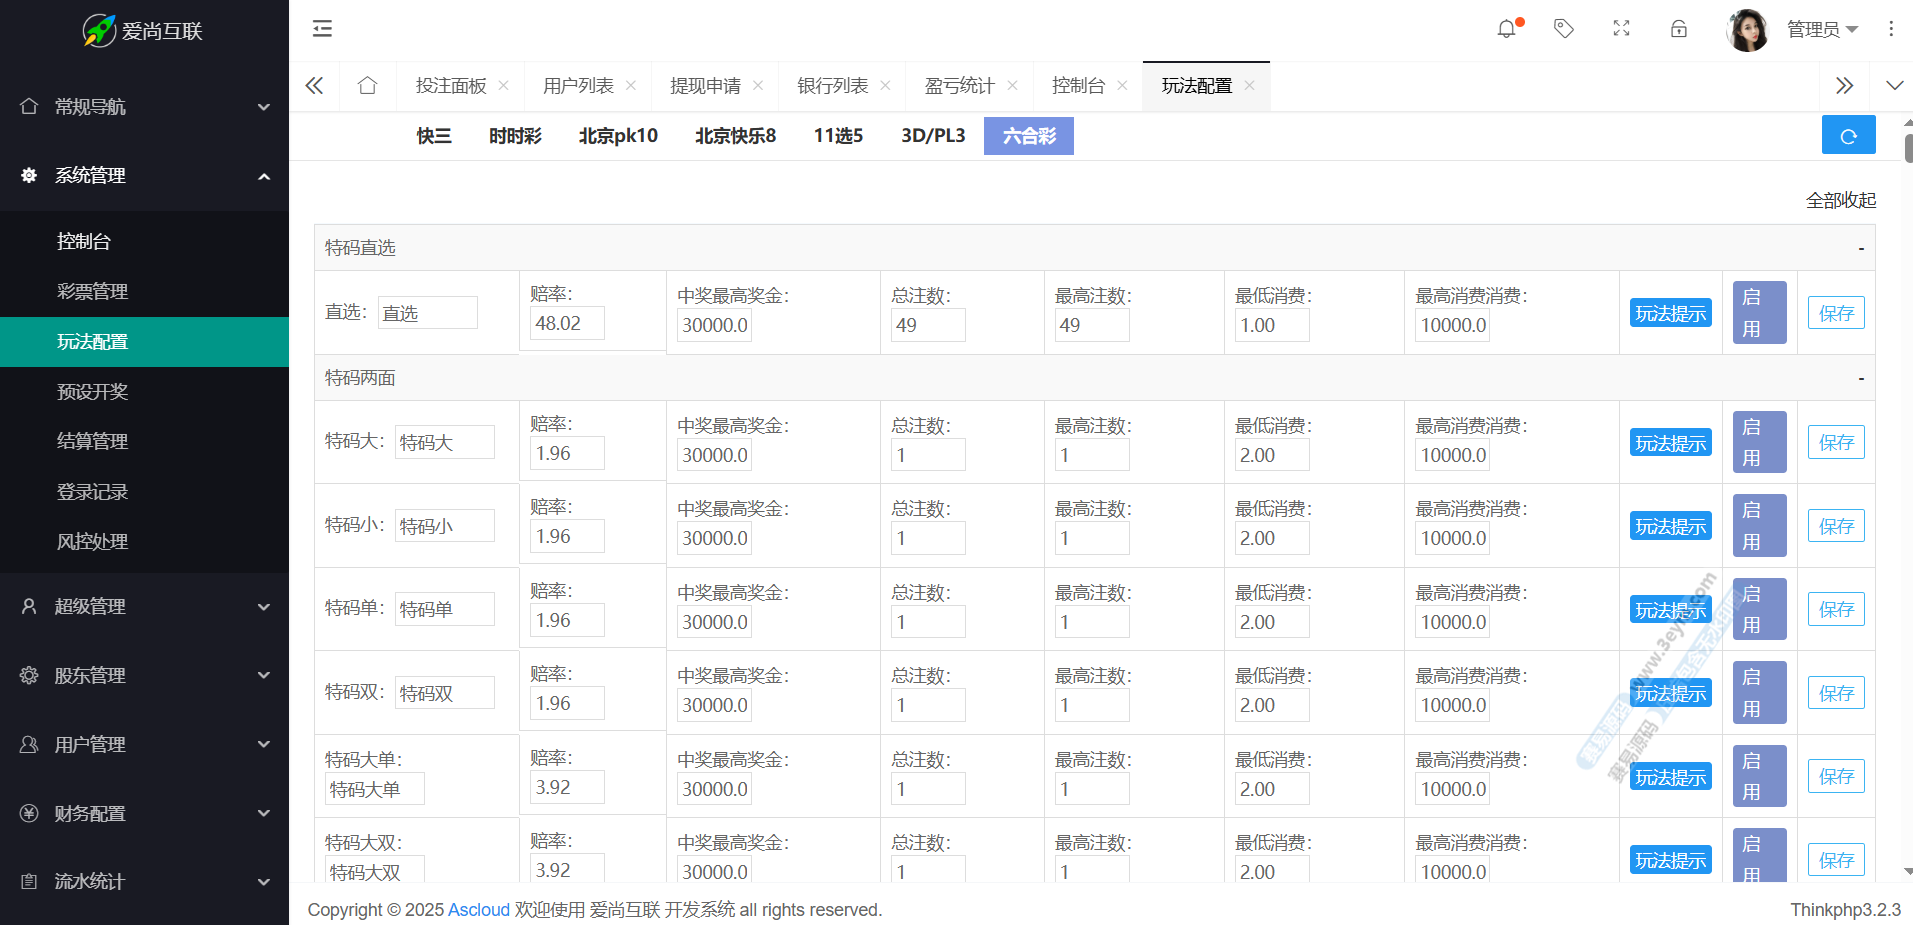Click 玩法提示 button for 特码双

[x=1670, y=693]
